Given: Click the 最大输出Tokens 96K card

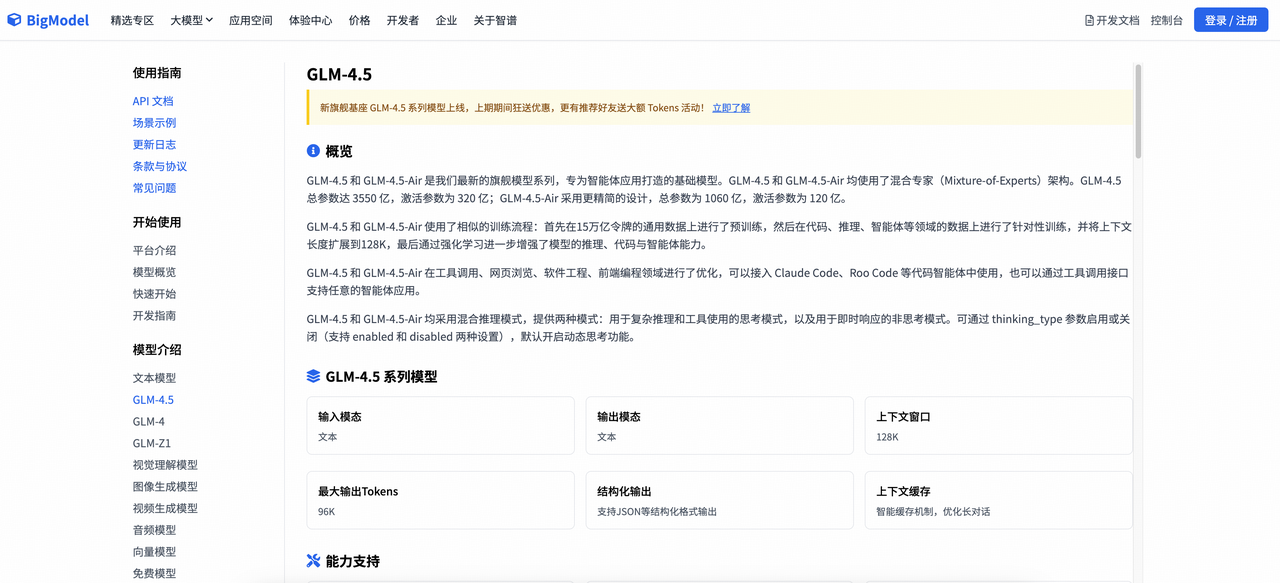Looking at the screenshot, I should point(441,500).
